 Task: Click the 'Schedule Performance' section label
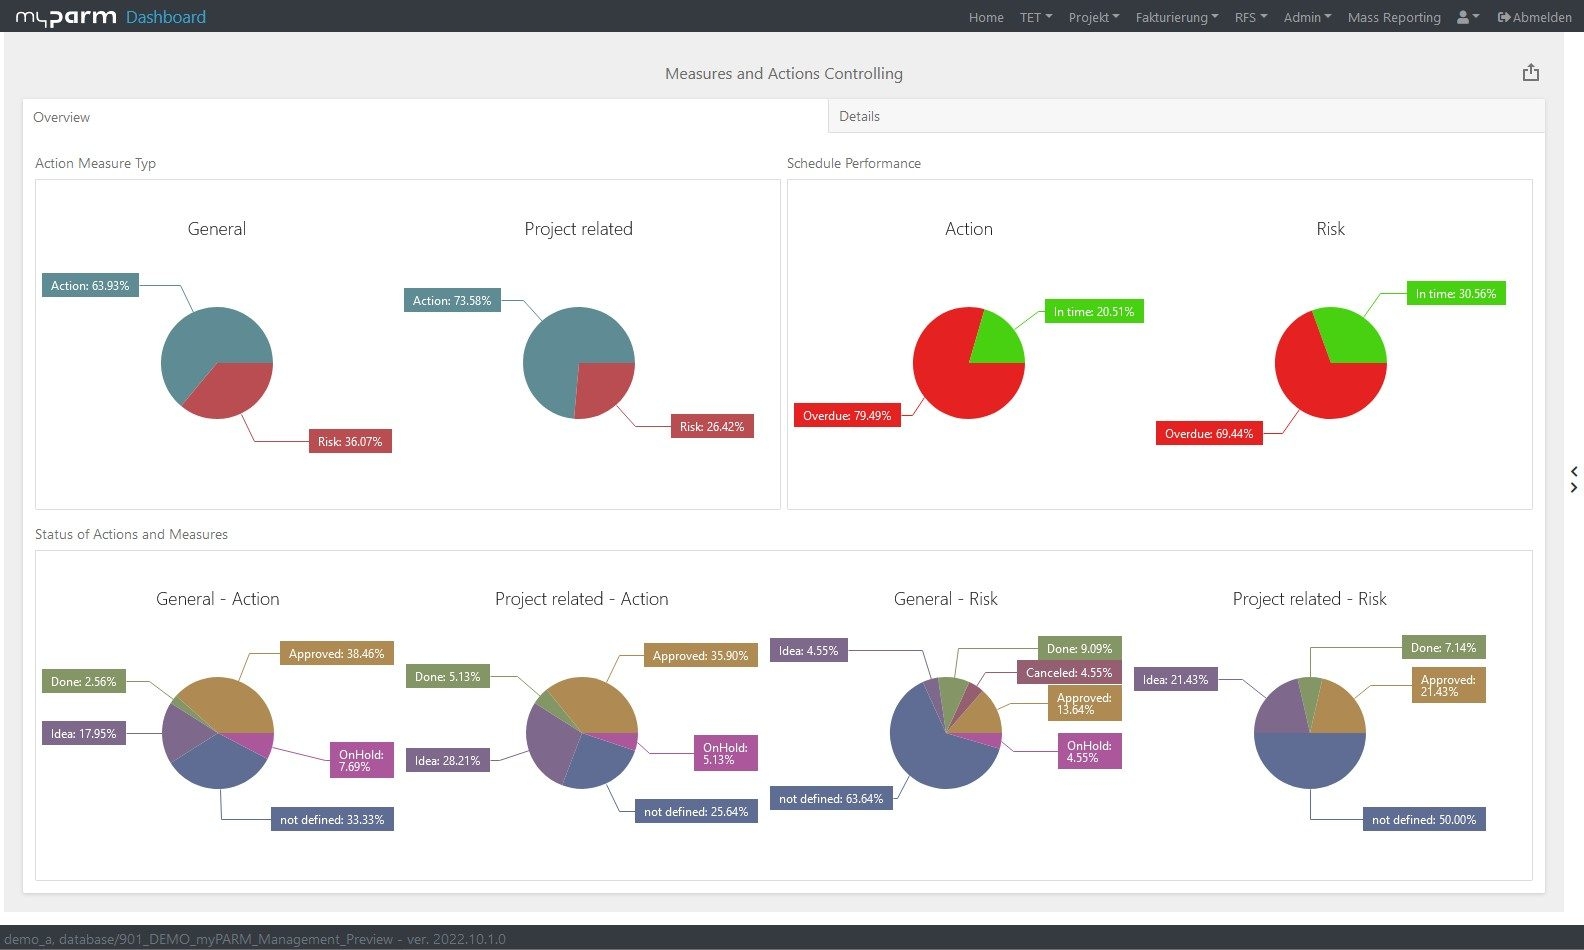tap(854, 163)
